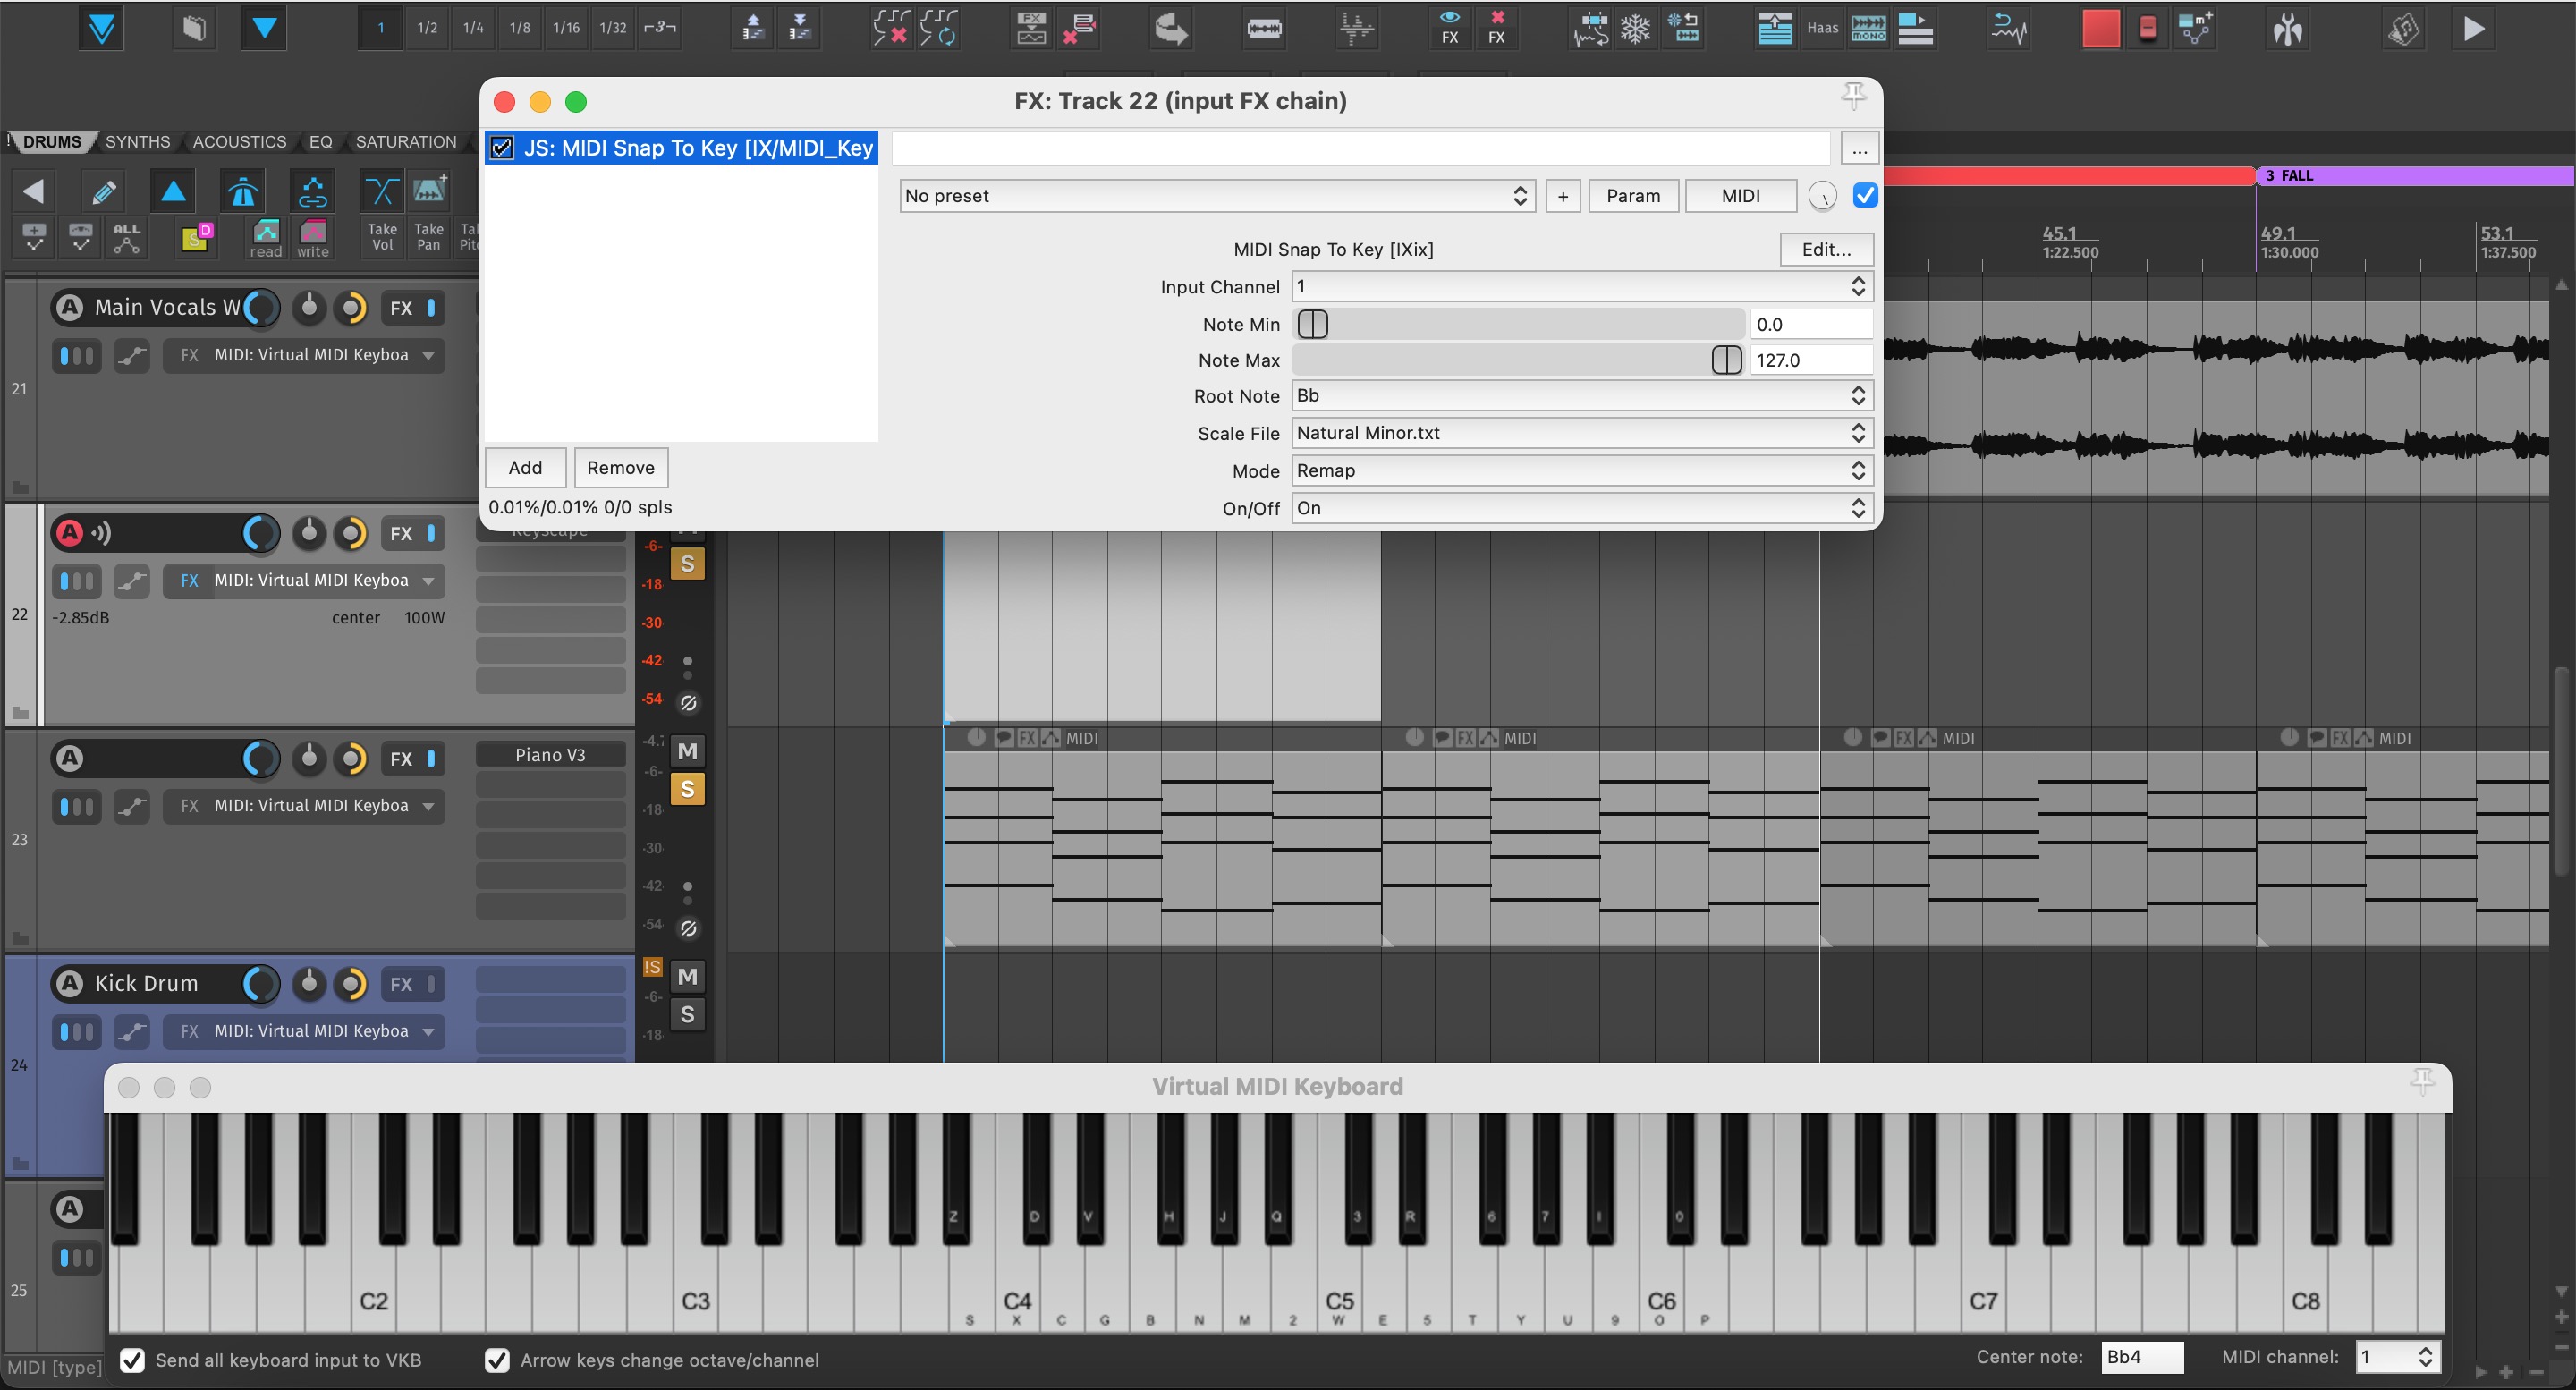This screenshot has height=1390, width=2576.
Task: Open the Root Note dropdown showing Bb
Action: (1581, 395)
